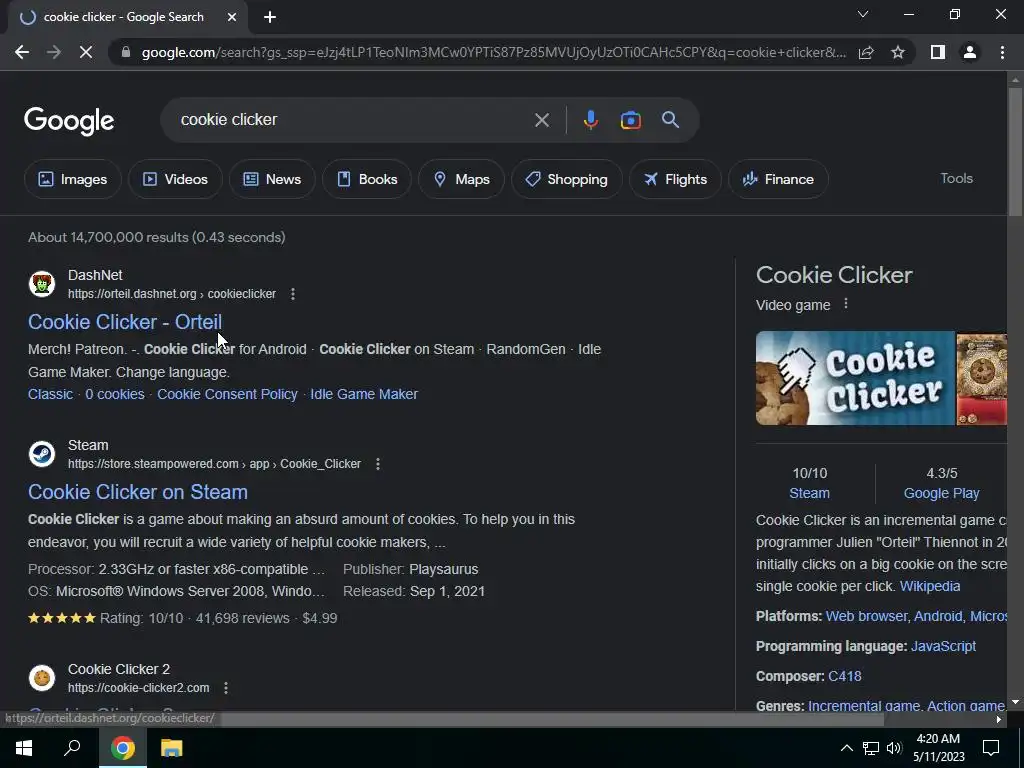Open Chrome side panel icon

coord(938,52)
